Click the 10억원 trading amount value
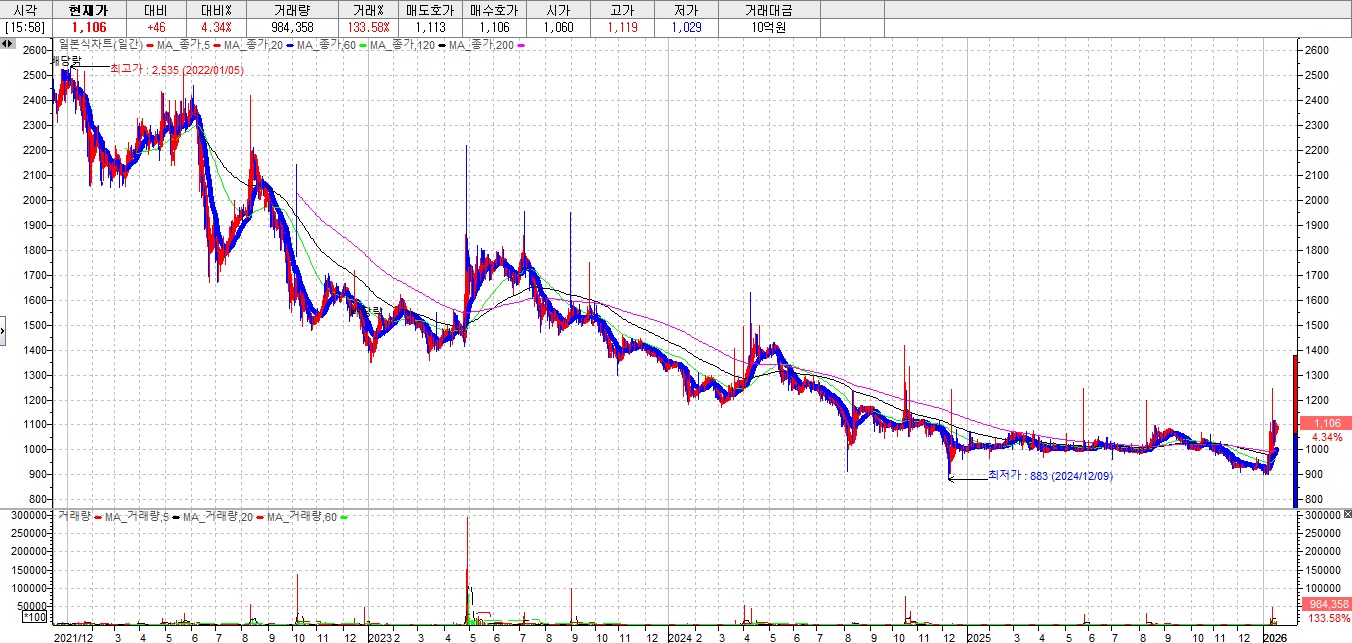Screen dimensions: 1352x643 (769, 27)
